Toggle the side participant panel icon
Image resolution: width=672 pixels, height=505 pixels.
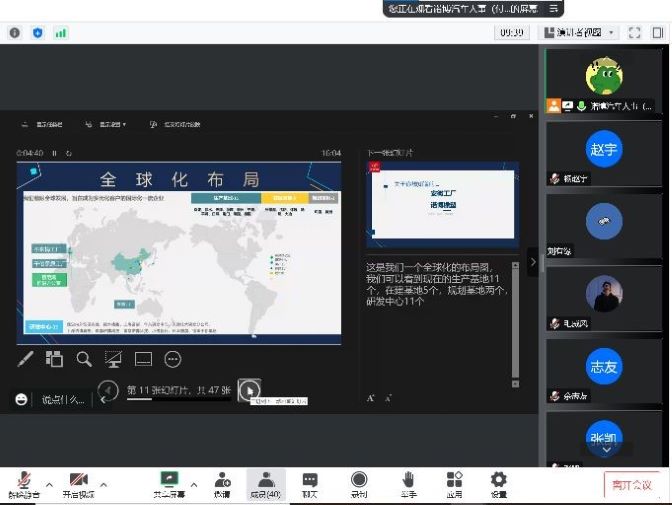tap(658, 32)
